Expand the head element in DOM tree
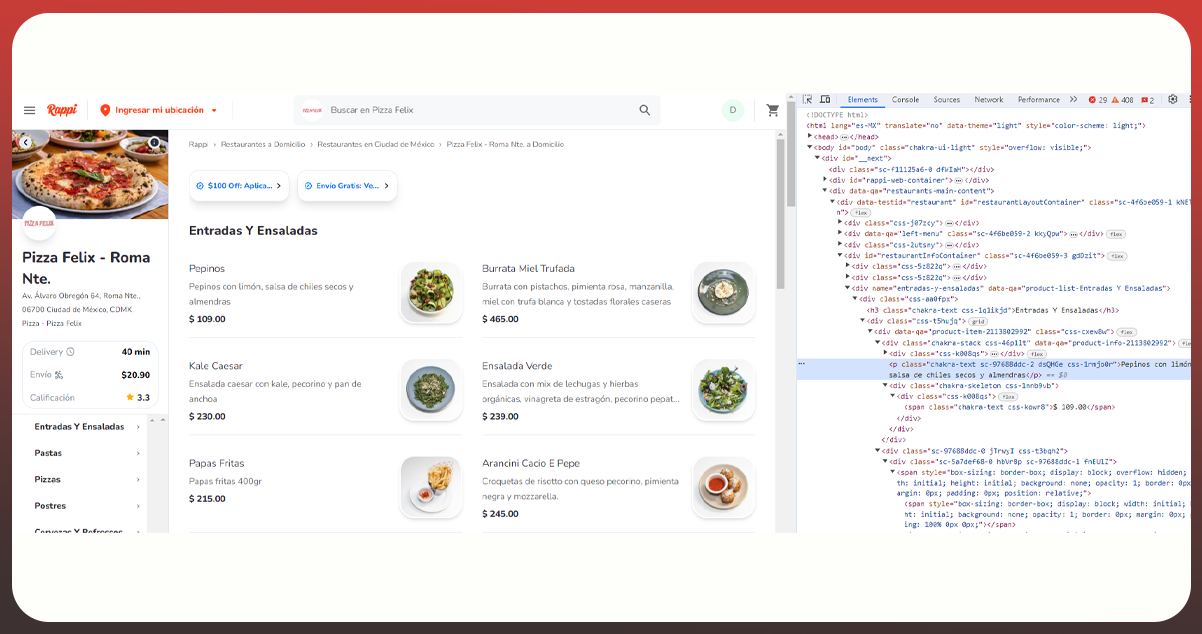 812,137
